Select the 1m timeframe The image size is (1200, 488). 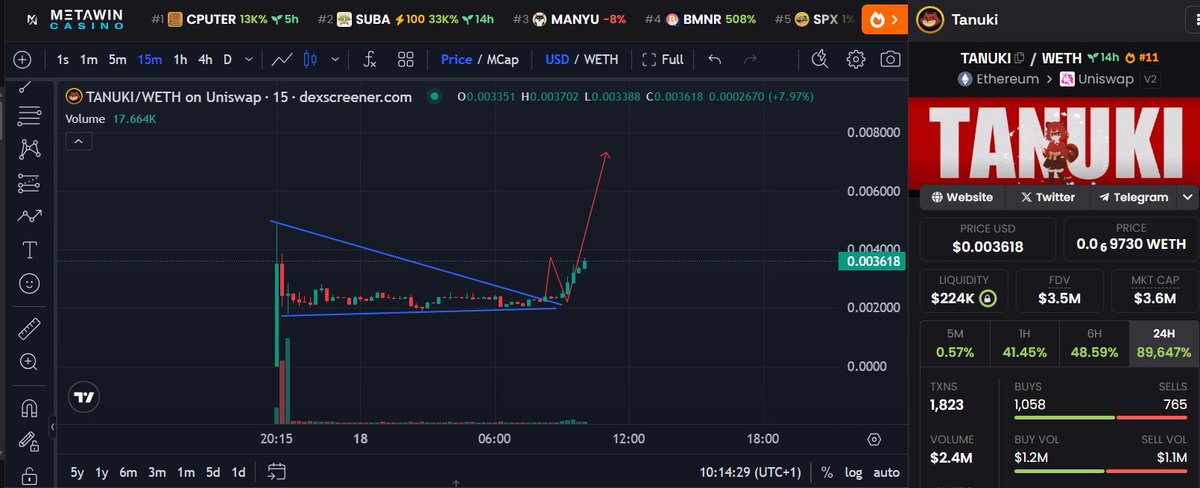pos(89,59)
